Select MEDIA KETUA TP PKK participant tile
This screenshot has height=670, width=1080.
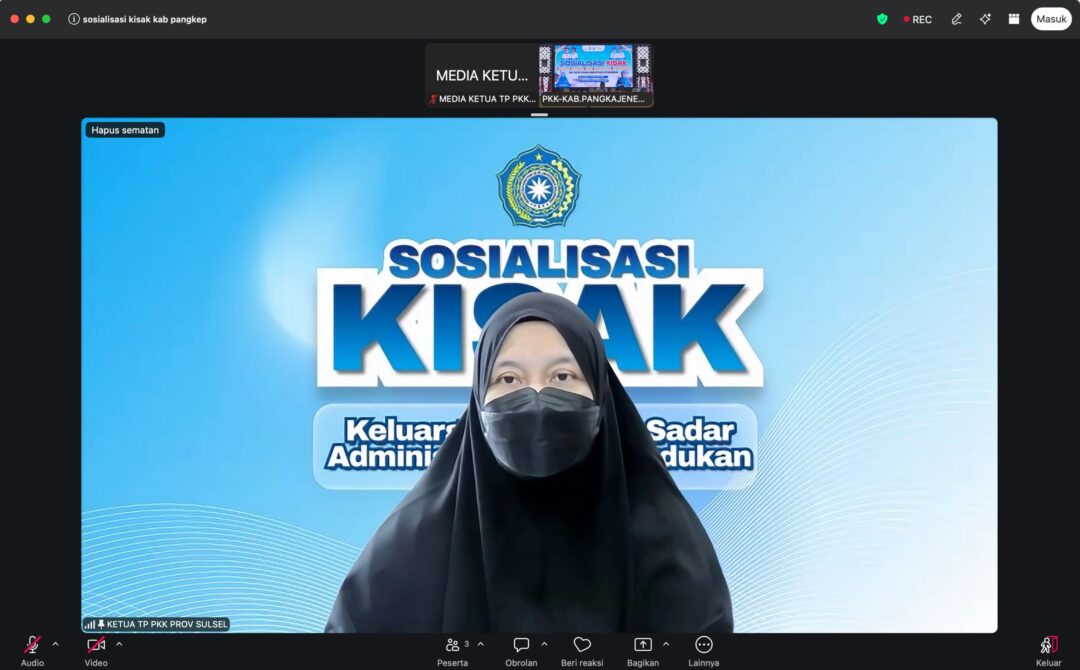tap(482, 75)
